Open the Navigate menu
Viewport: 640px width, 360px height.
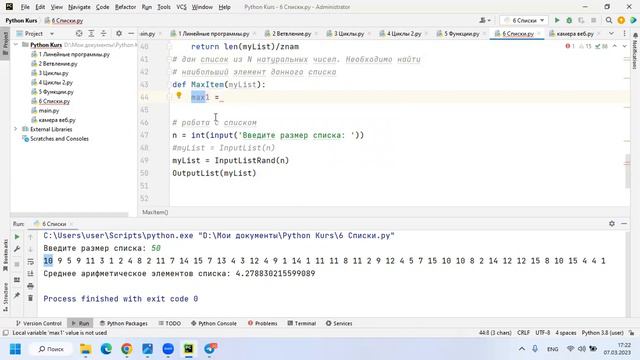pyautogui.click(x=79, y=7)
